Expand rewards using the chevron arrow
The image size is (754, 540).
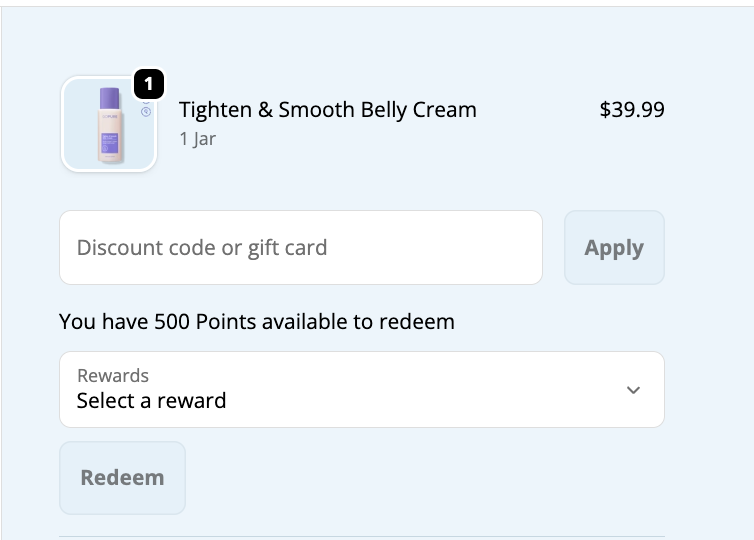pos(633,390)
